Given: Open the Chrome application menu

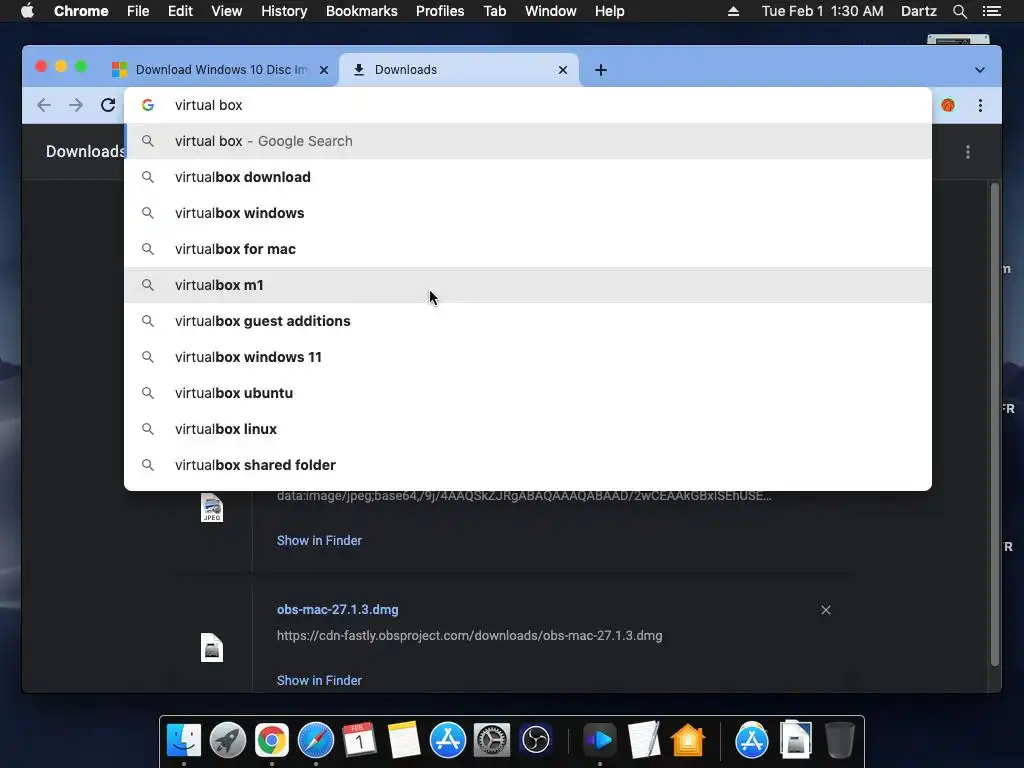Looking at the screenshot, I should coord(81,11).
